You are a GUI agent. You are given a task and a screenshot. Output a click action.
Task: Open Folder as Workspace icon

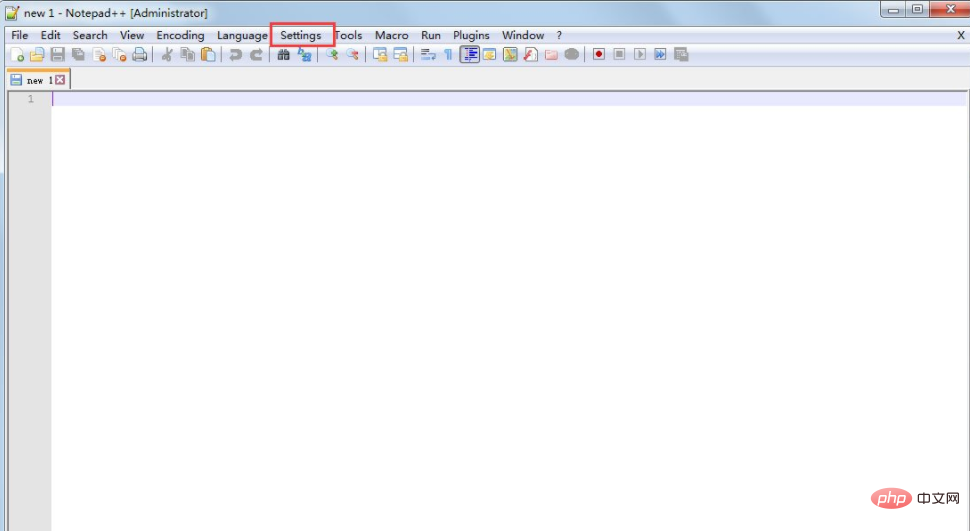point(551,54)
